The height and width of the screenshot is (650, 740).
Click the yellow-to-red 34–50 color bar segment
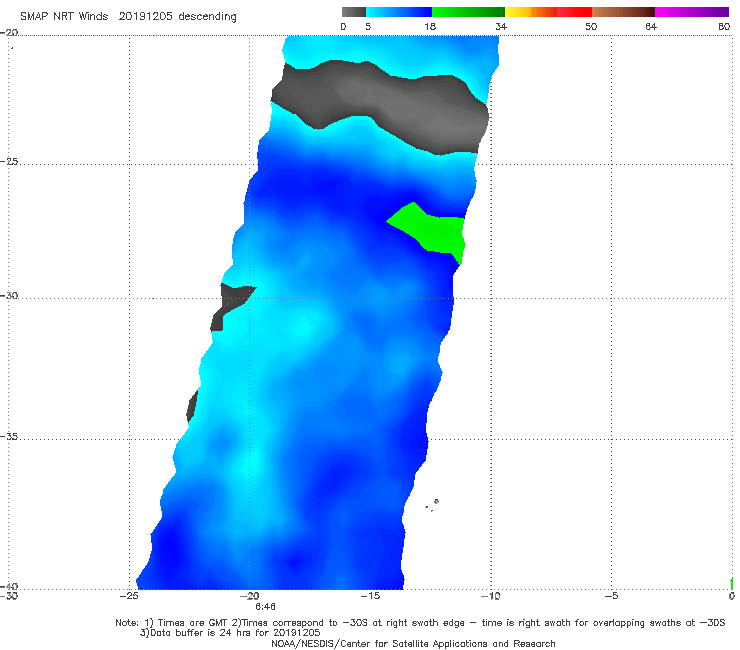click(x=548, y=12)
